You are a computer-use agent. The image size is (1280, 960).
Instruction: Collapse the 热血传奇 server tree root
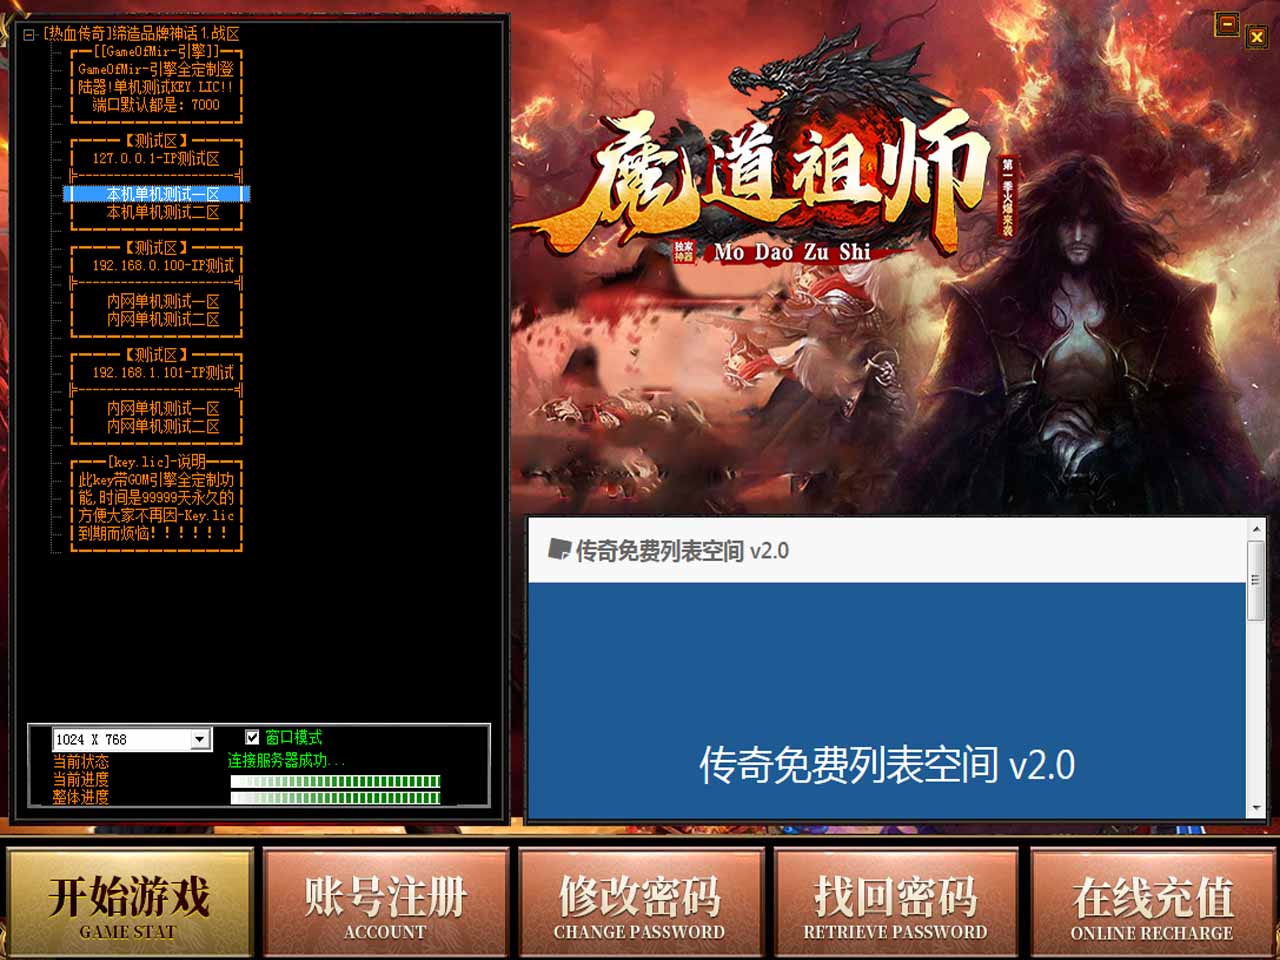29,34
